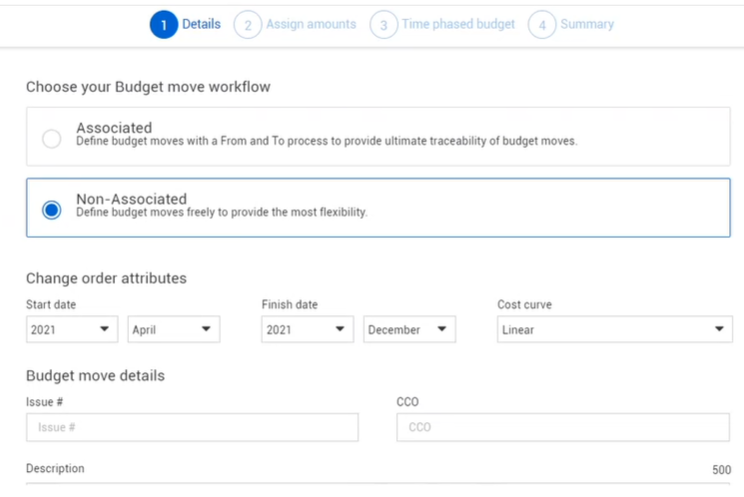
Task: Focus the CCO input field
Action: 563,427
